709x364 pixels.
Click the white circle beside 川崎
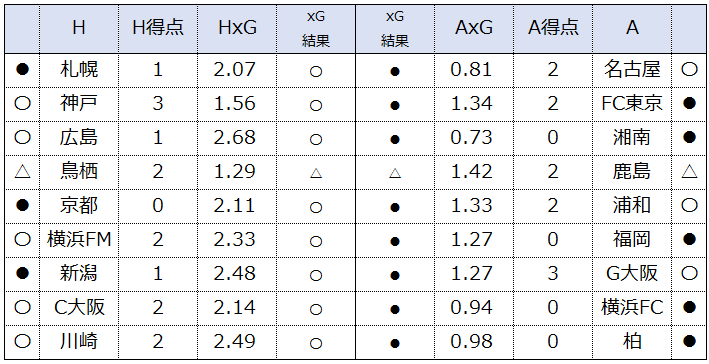coord(22,341)
